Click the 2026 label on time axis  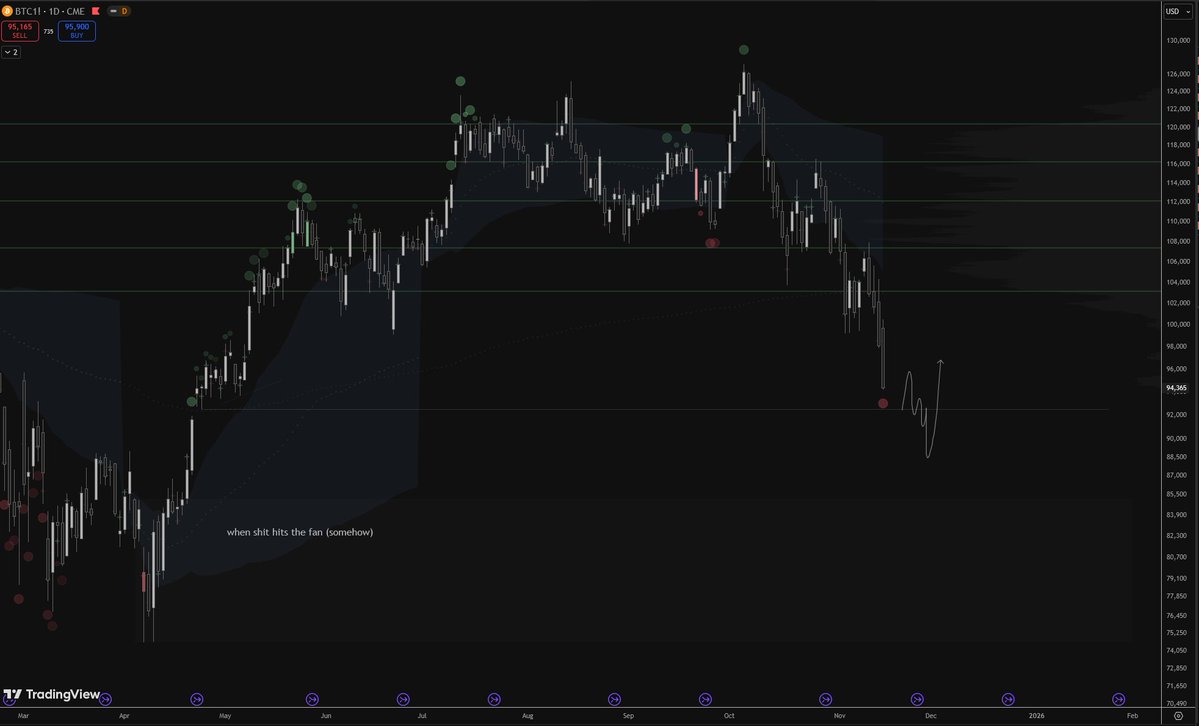click(x=1036, y=716)
